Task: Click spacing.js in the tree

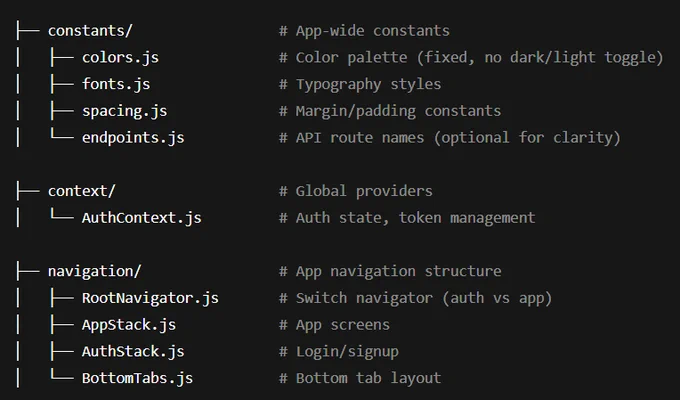Action: [x=124, y=111]
